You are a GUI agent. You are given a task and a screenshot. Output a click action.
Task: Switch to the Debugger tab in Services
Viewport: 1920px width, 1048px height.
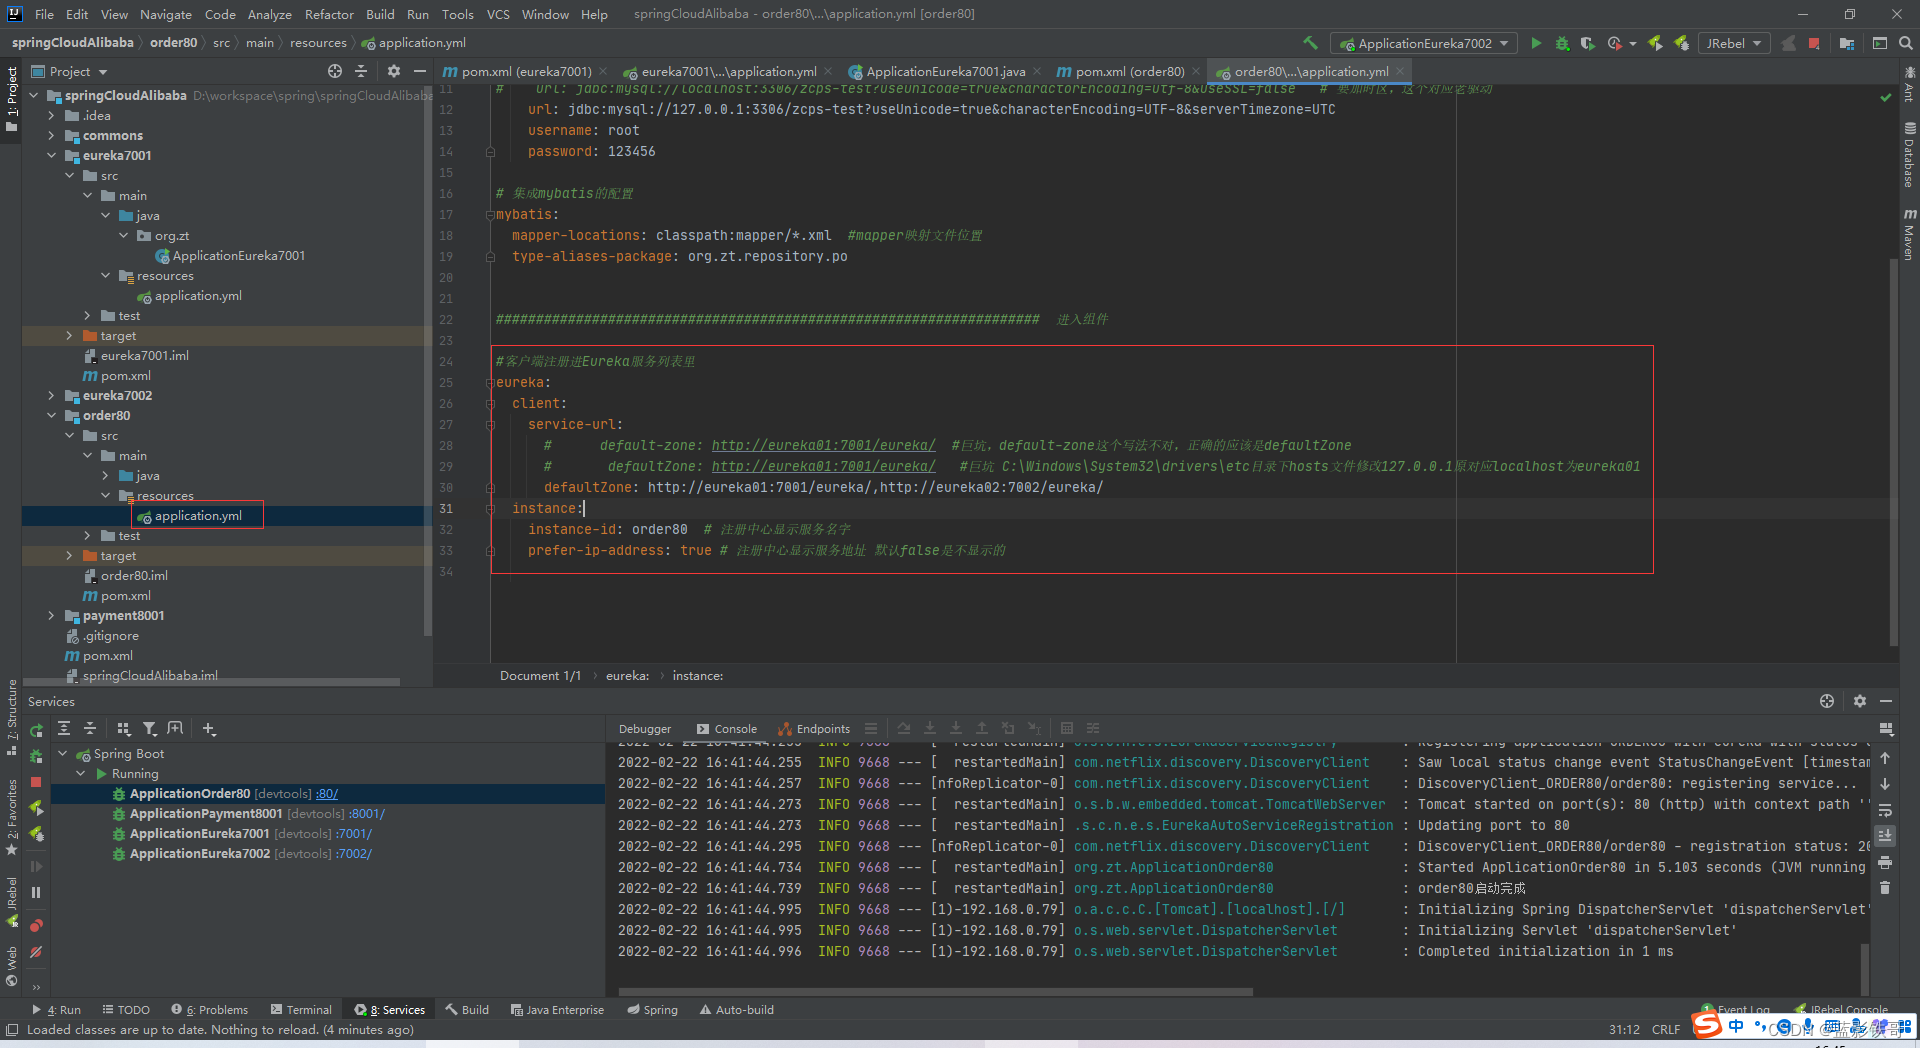pos(645,728)
